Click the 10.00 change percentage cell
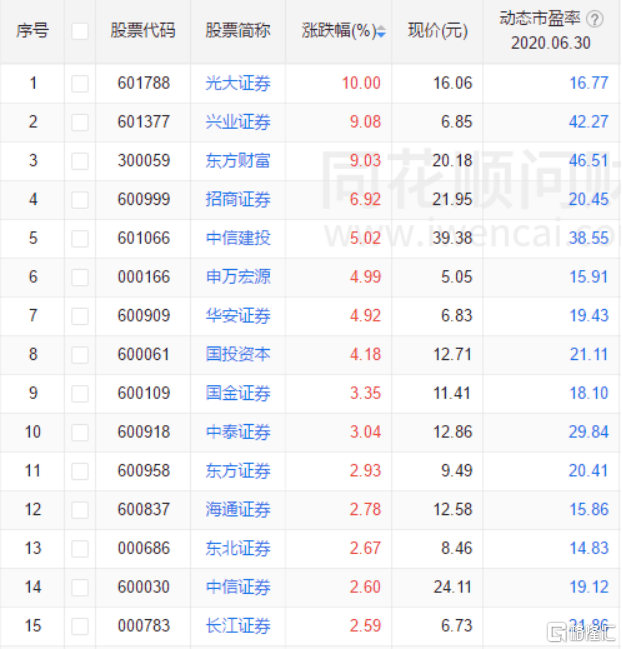The width and height of the screenshot is (622, 649). pos(361,83)
